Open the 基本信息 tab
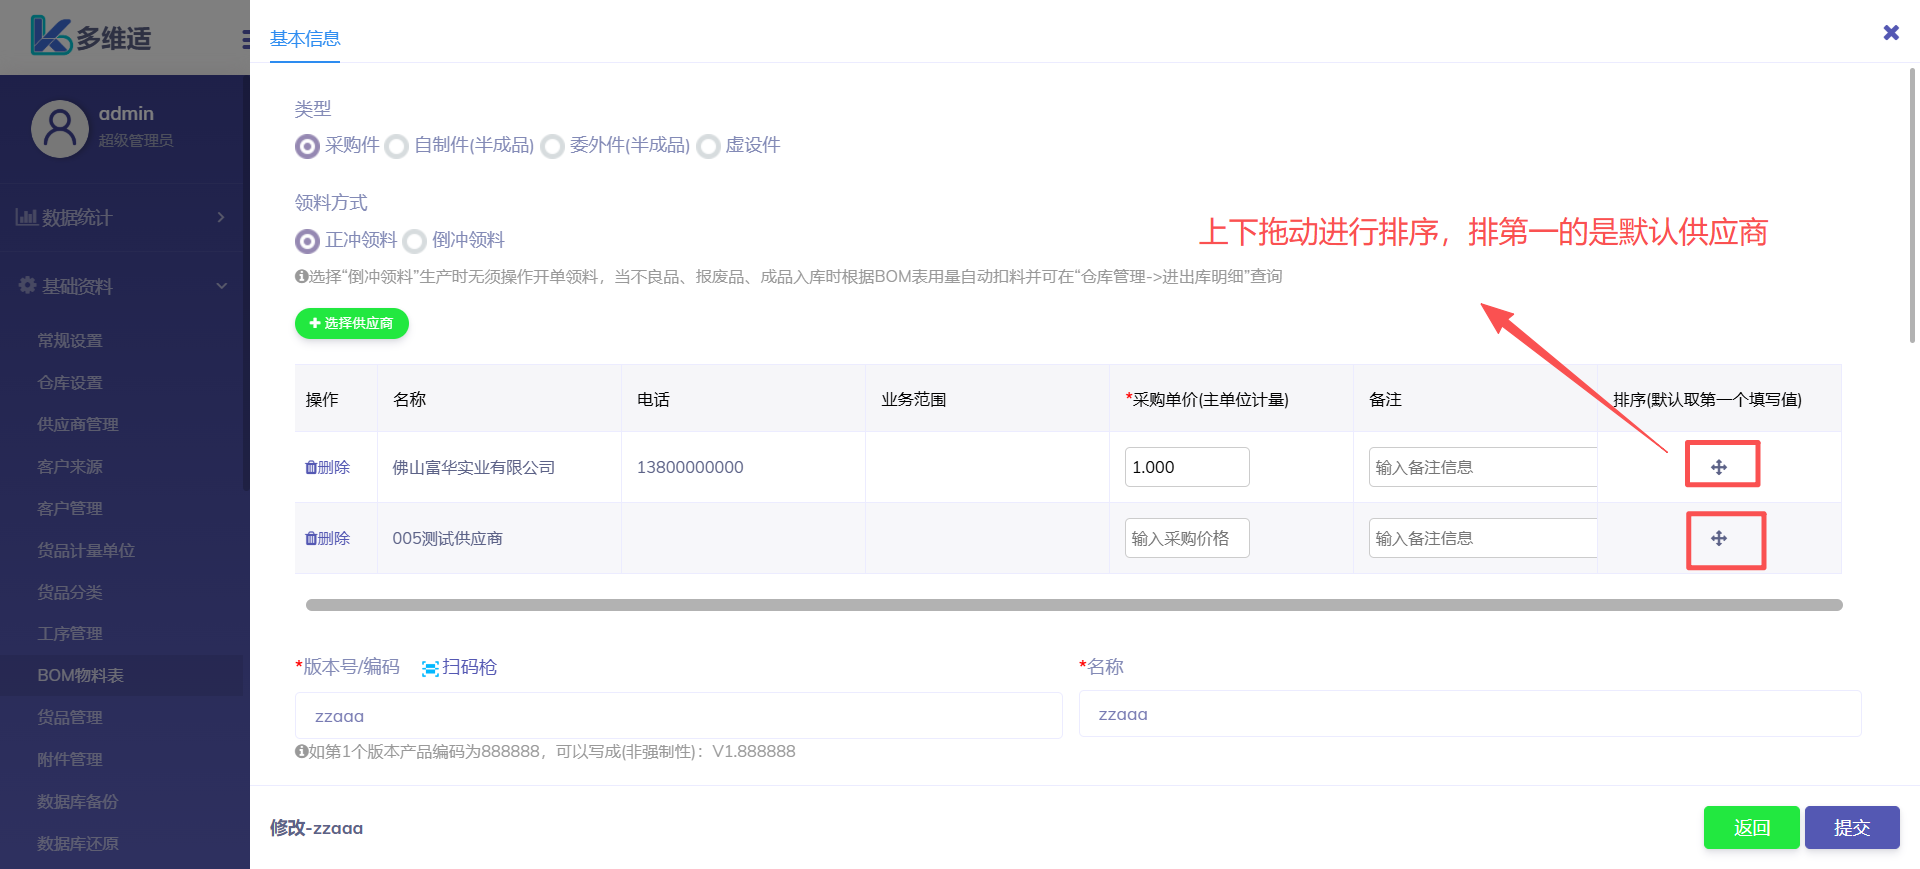The image size is (1920, 869). tap(305, 39)
